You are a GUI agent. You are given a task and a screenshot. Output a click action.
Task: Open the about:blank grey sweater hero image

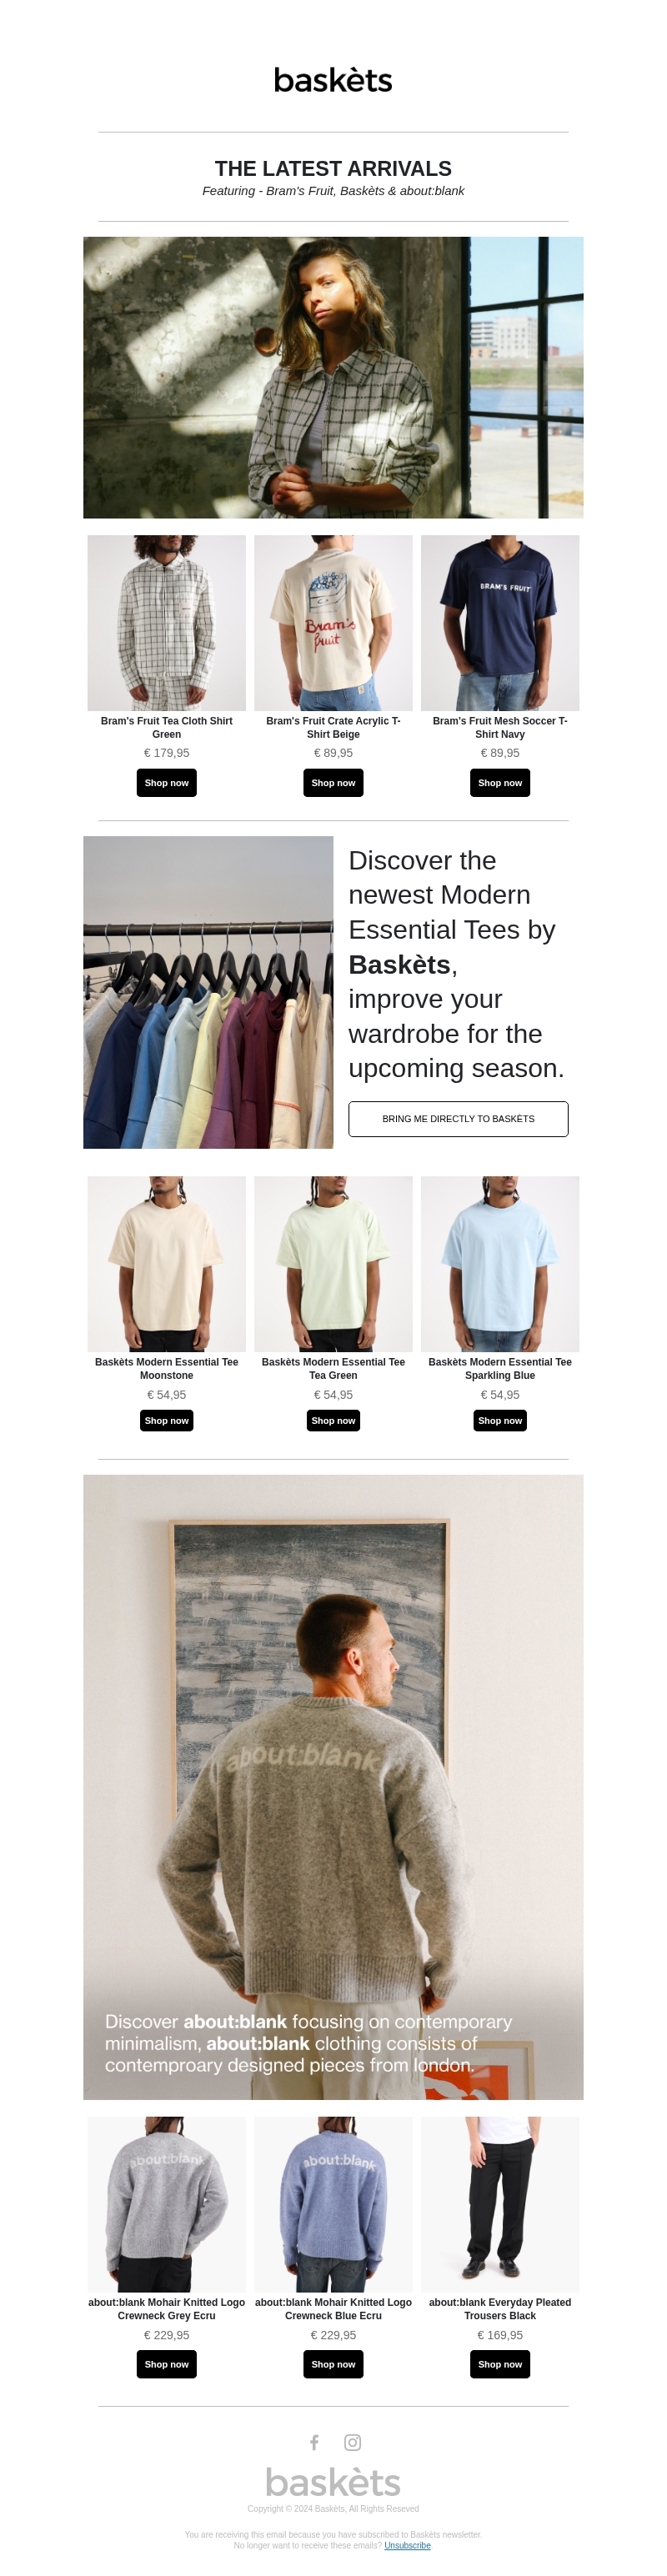click(333, 1787)
